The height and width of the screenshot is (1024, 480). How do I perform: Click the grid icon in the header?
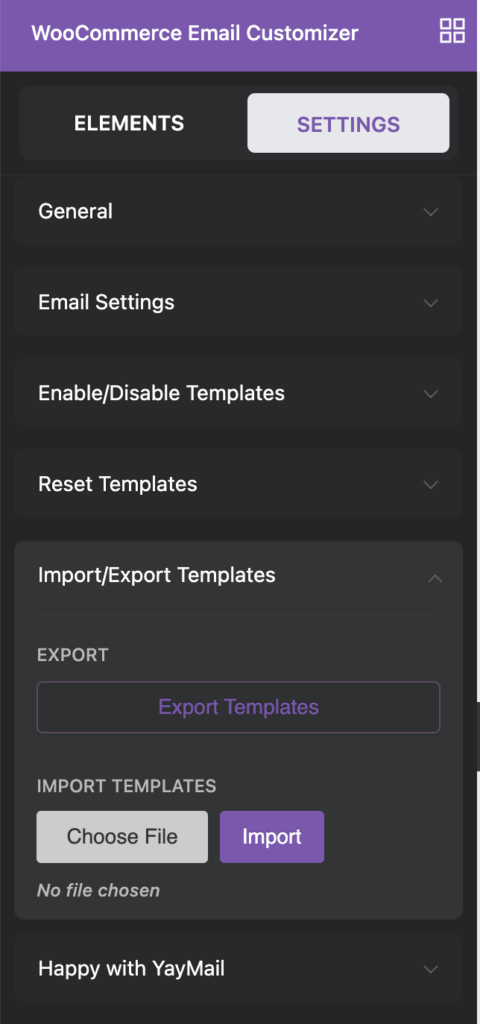[452, 31]
